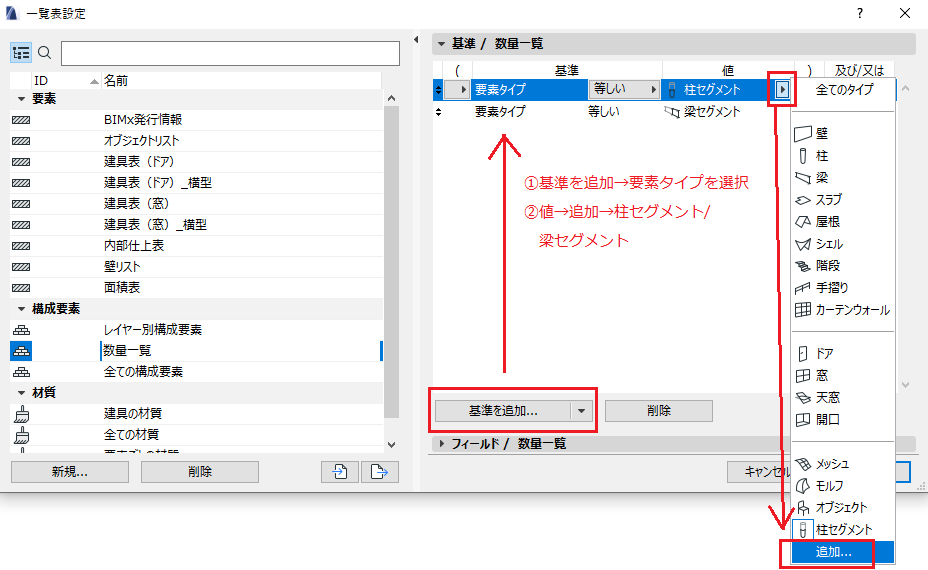This screenshot has width=928, height=570.
Task: Click the 削除 button beside 基準を追加
Action: point(659,411)
